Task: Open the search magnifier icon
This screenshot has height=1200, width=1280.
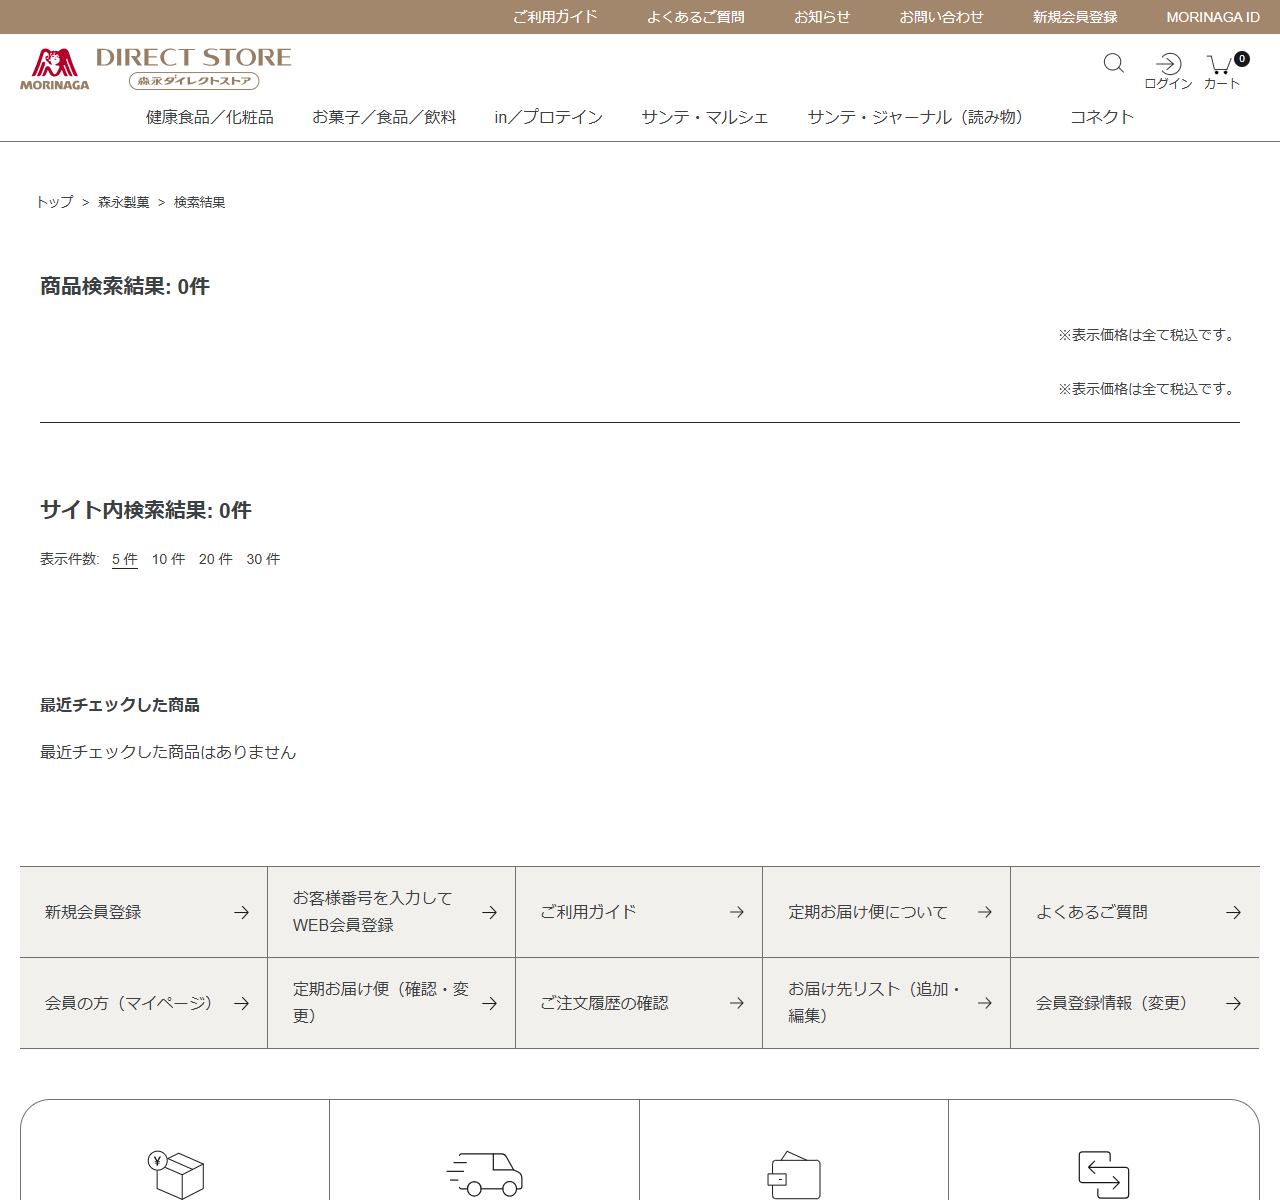Action: point(1113,64)
